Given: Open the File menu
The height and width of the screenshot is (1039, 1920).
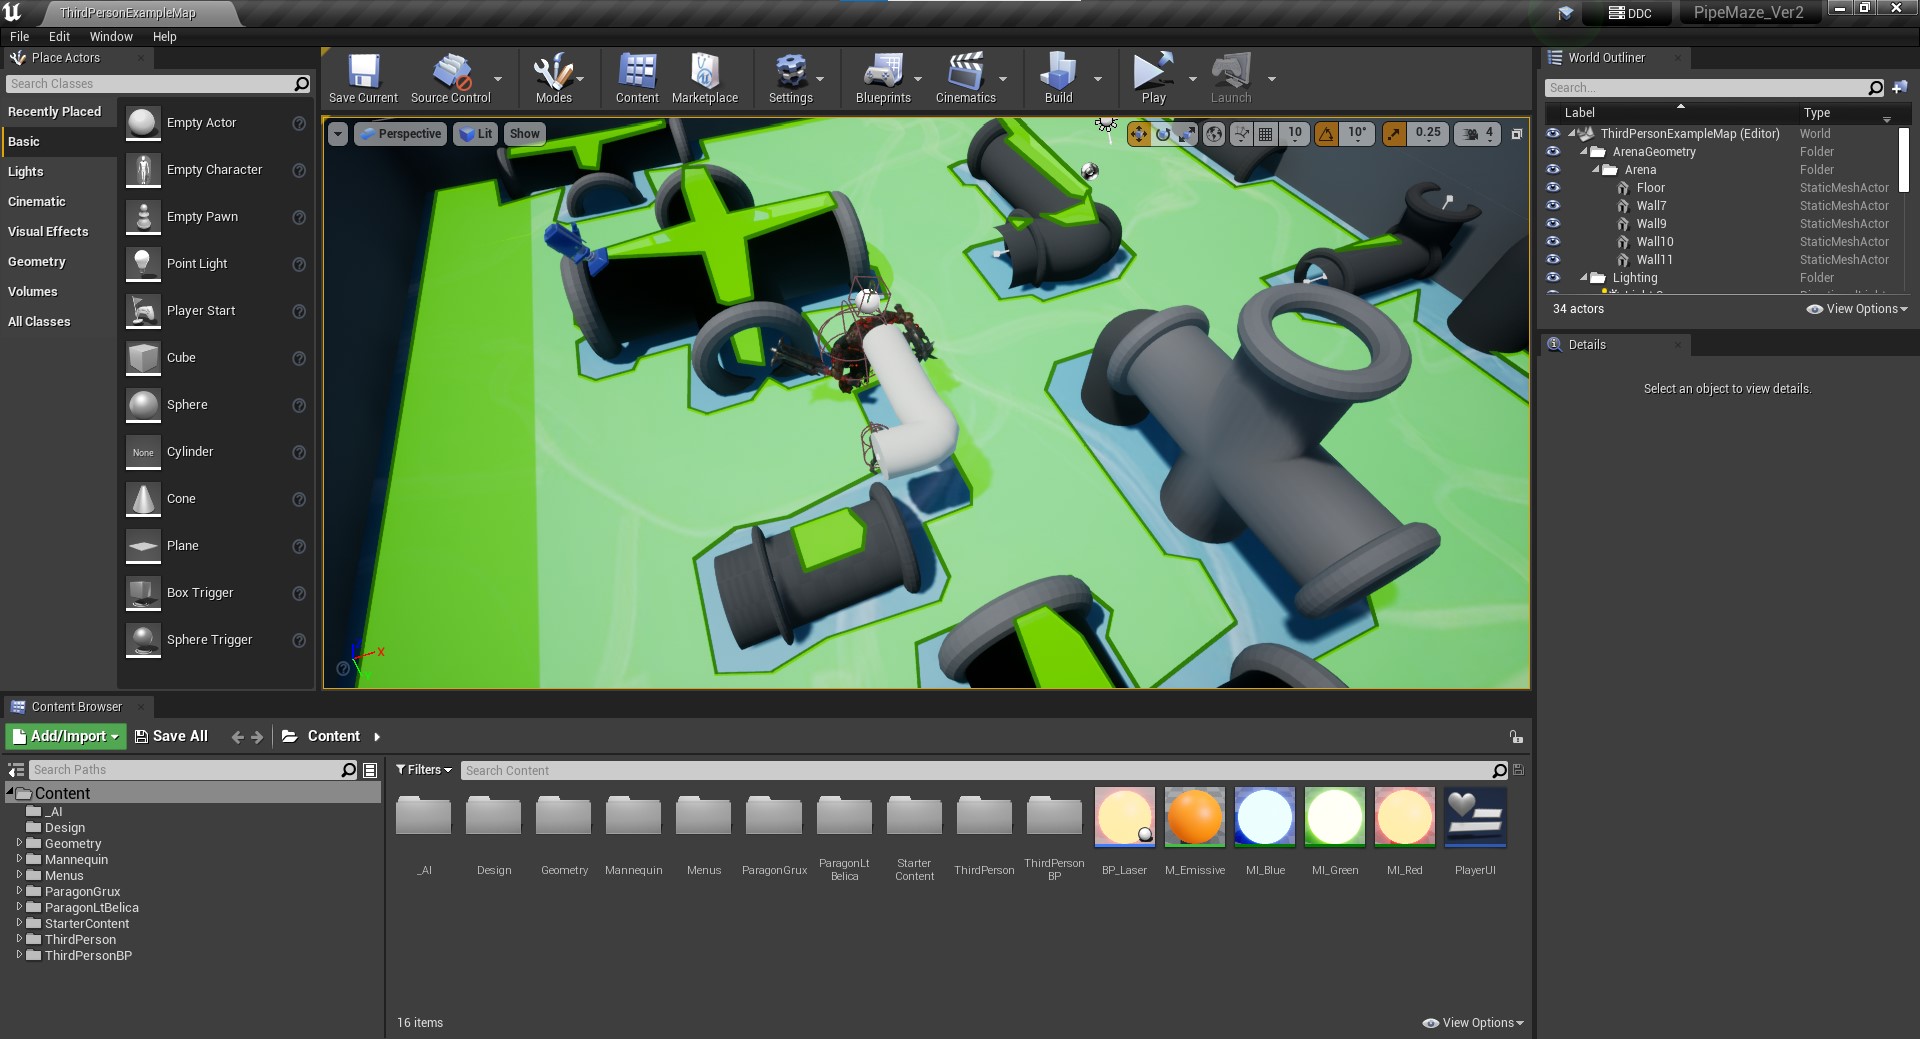Looking at the screenshot, I should [x=19, y=37].
